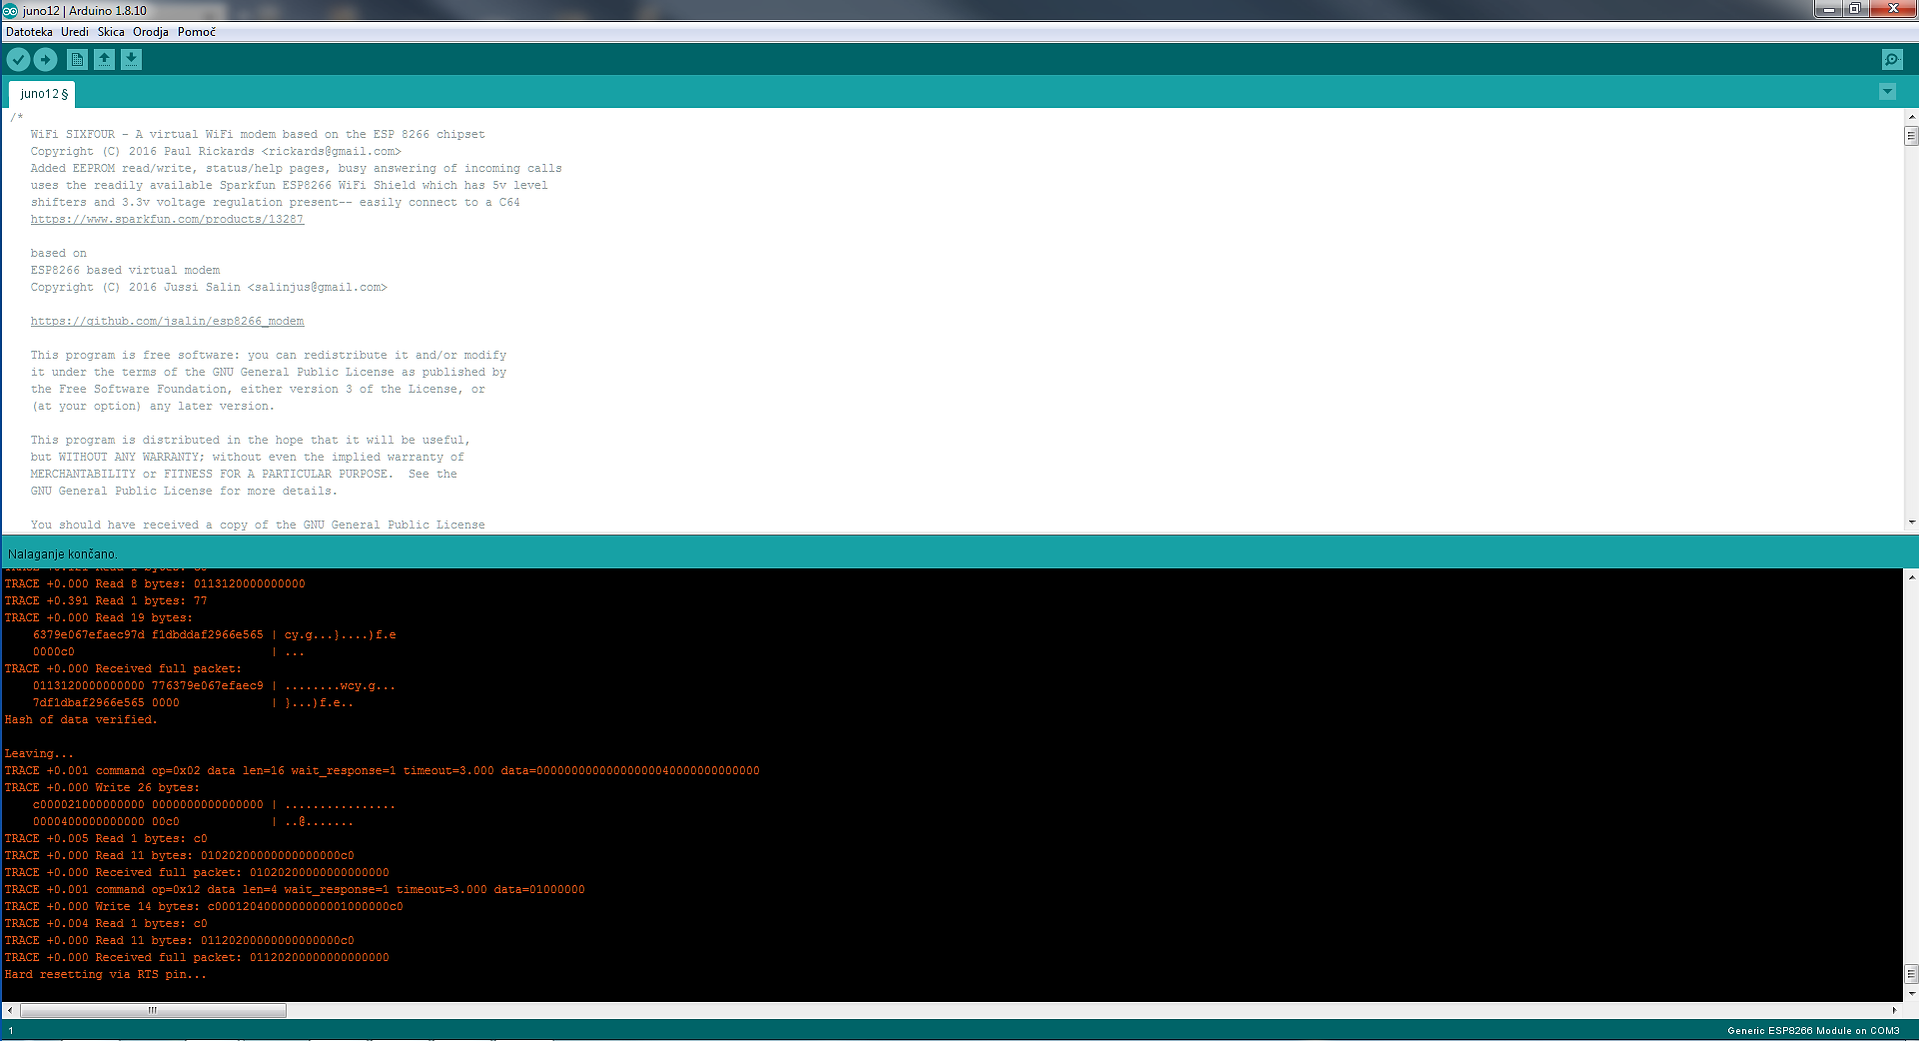This screenshot has width=1919, height=1041.
Task: Create a new sketch with the New icon
Action: (x=77, y=60)
